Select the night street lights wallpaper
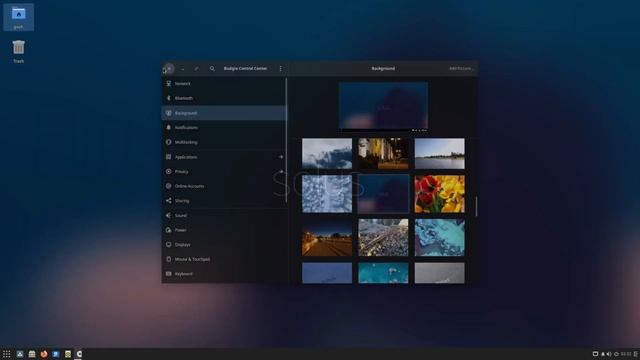The image size is (640, 360). tap(383, 153)
